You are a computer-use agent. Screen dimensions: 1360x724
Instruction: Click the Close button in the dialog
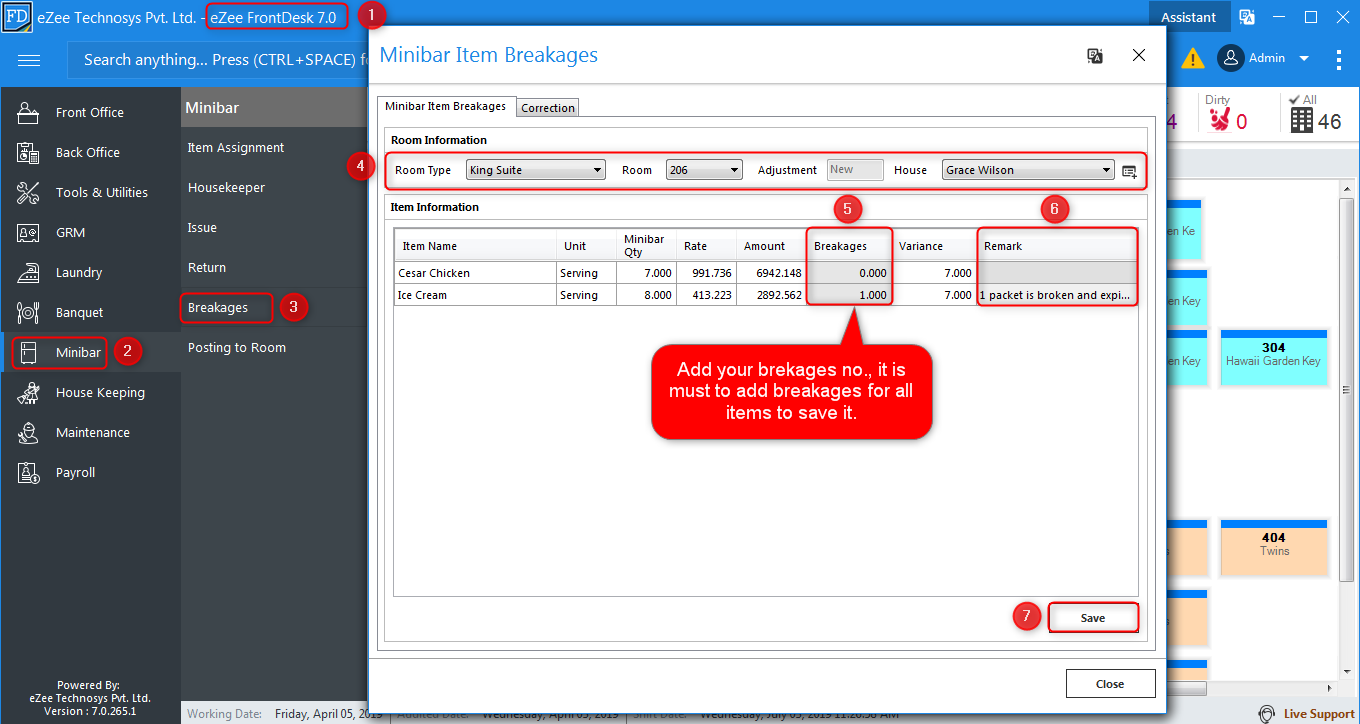[x=1110, y=684]
